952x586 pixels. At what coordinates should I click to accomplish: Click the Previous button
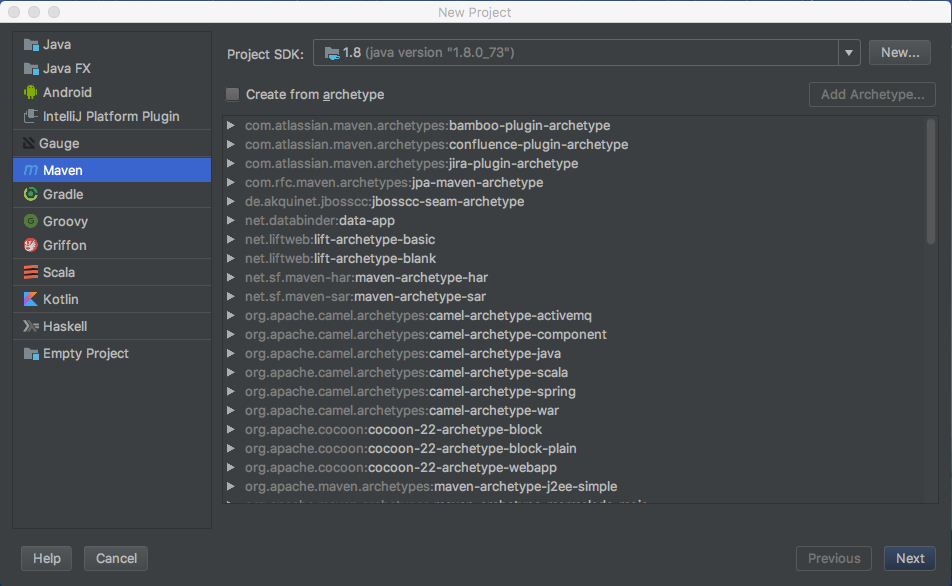tap(834, 558)
